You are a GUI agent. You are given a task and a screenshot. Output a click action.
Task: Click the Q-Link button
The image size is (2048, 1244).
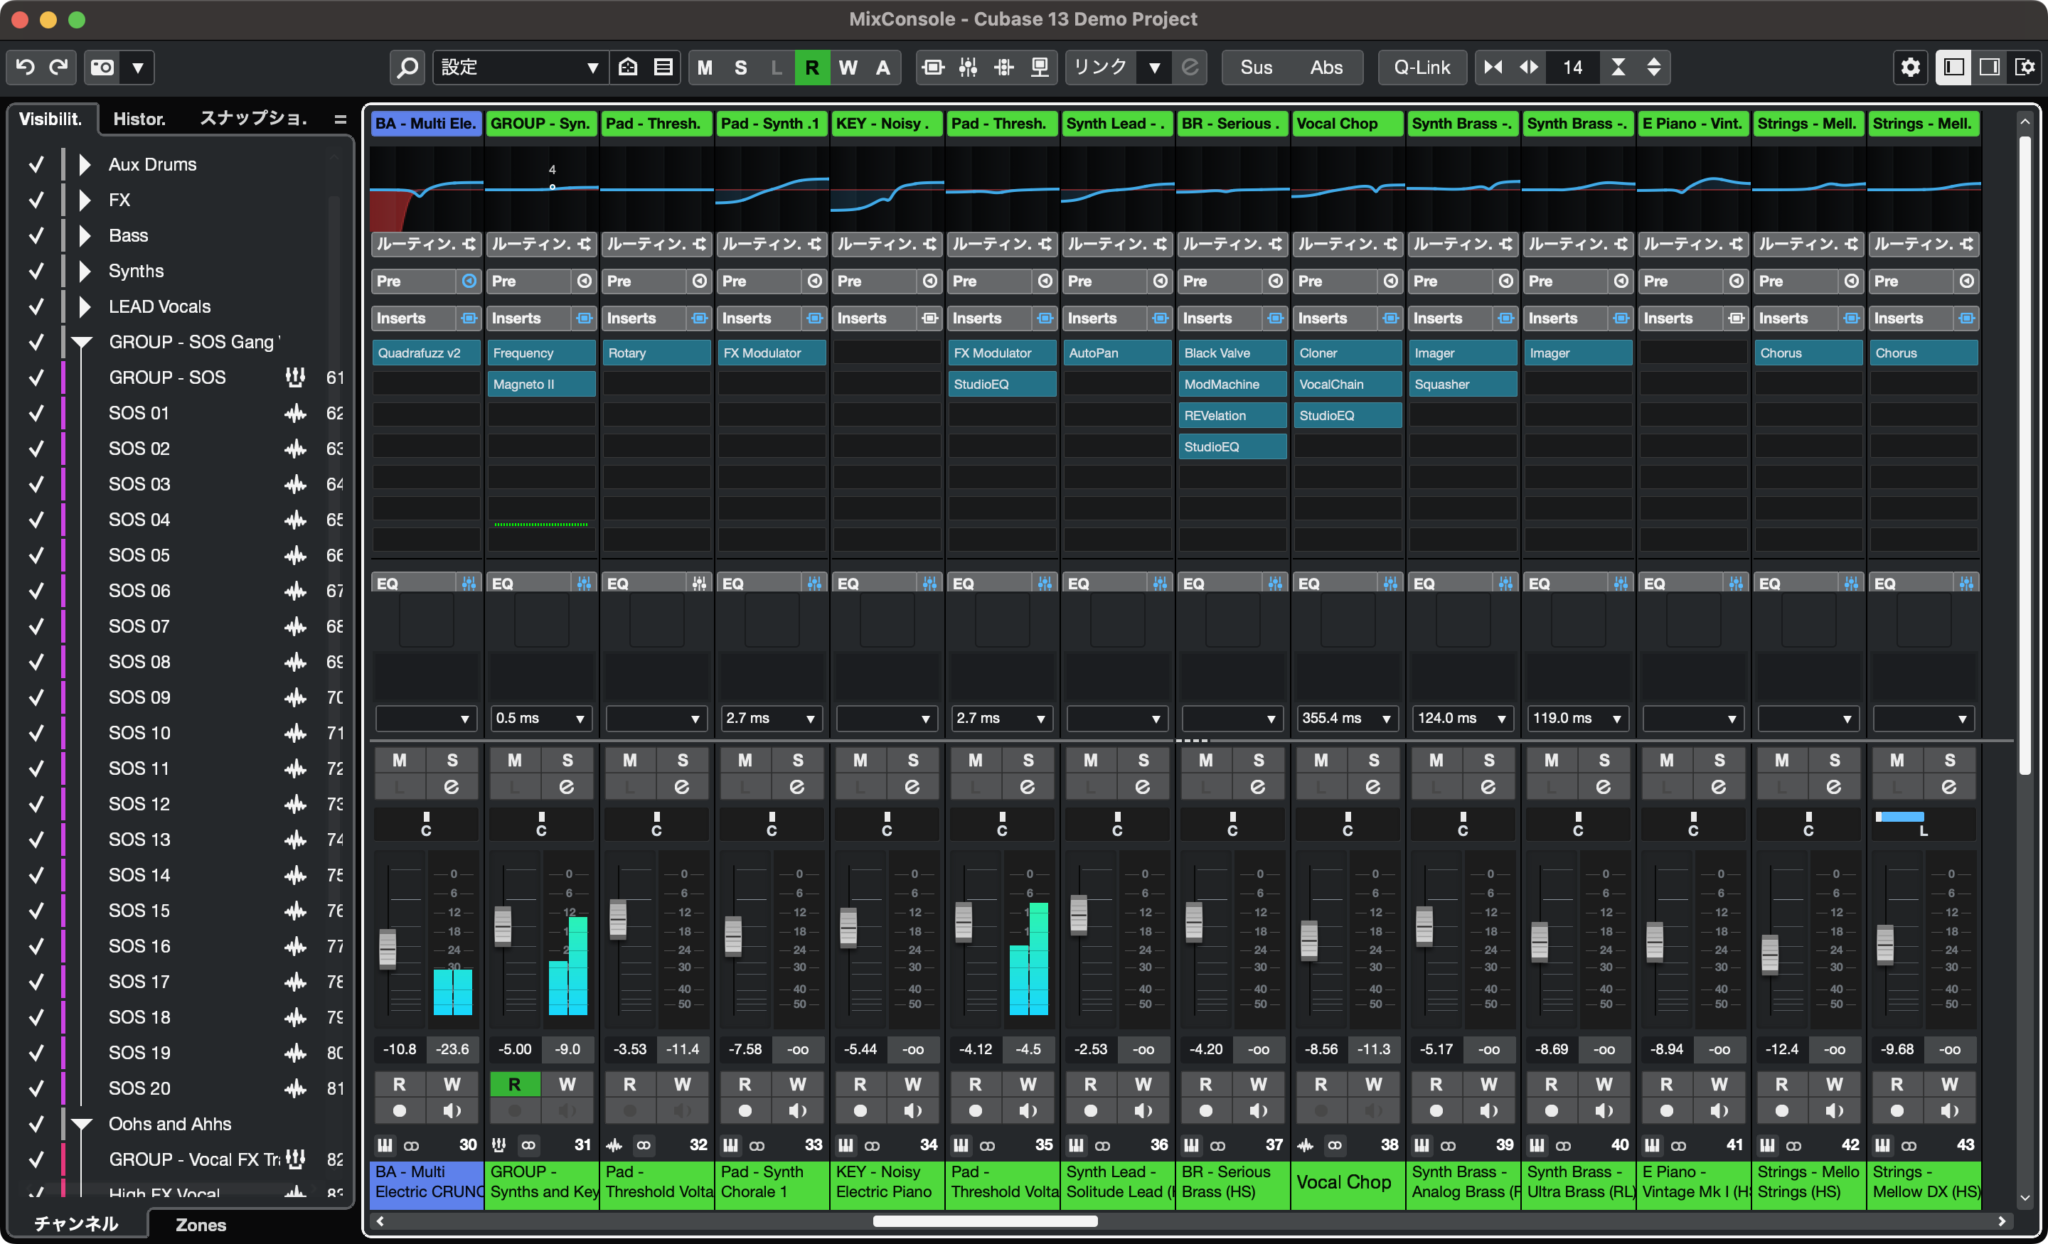[x=1422, y=67]
